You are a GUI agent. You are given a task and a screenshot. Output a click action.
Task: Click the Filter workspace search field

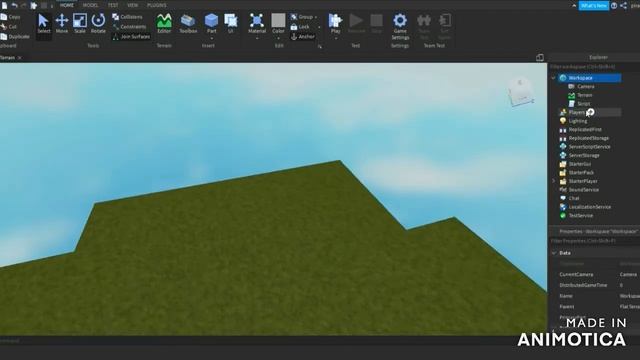click(594, 67)
